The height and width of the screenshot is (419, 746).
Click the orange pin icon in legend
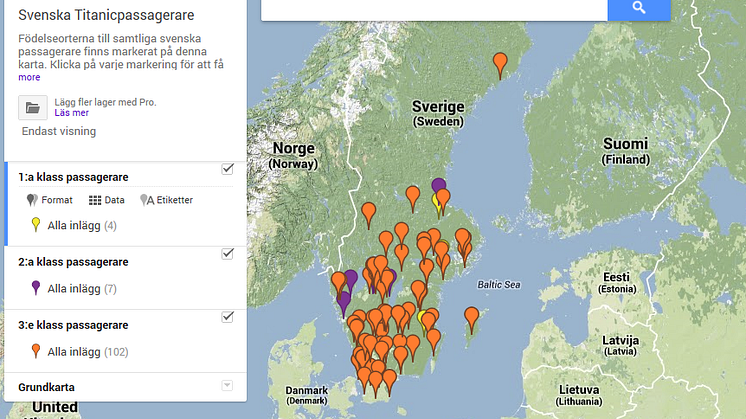[x=35, y=352]
